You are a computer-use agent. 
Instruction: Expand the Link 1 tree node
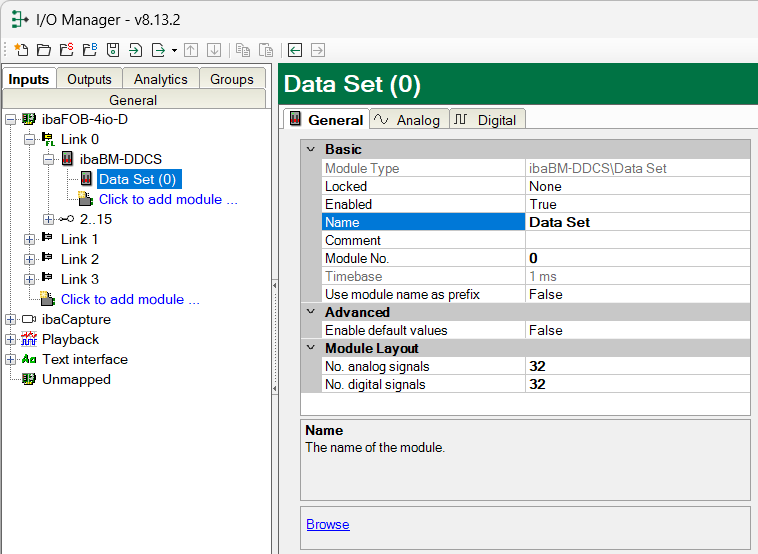point(29,239)
